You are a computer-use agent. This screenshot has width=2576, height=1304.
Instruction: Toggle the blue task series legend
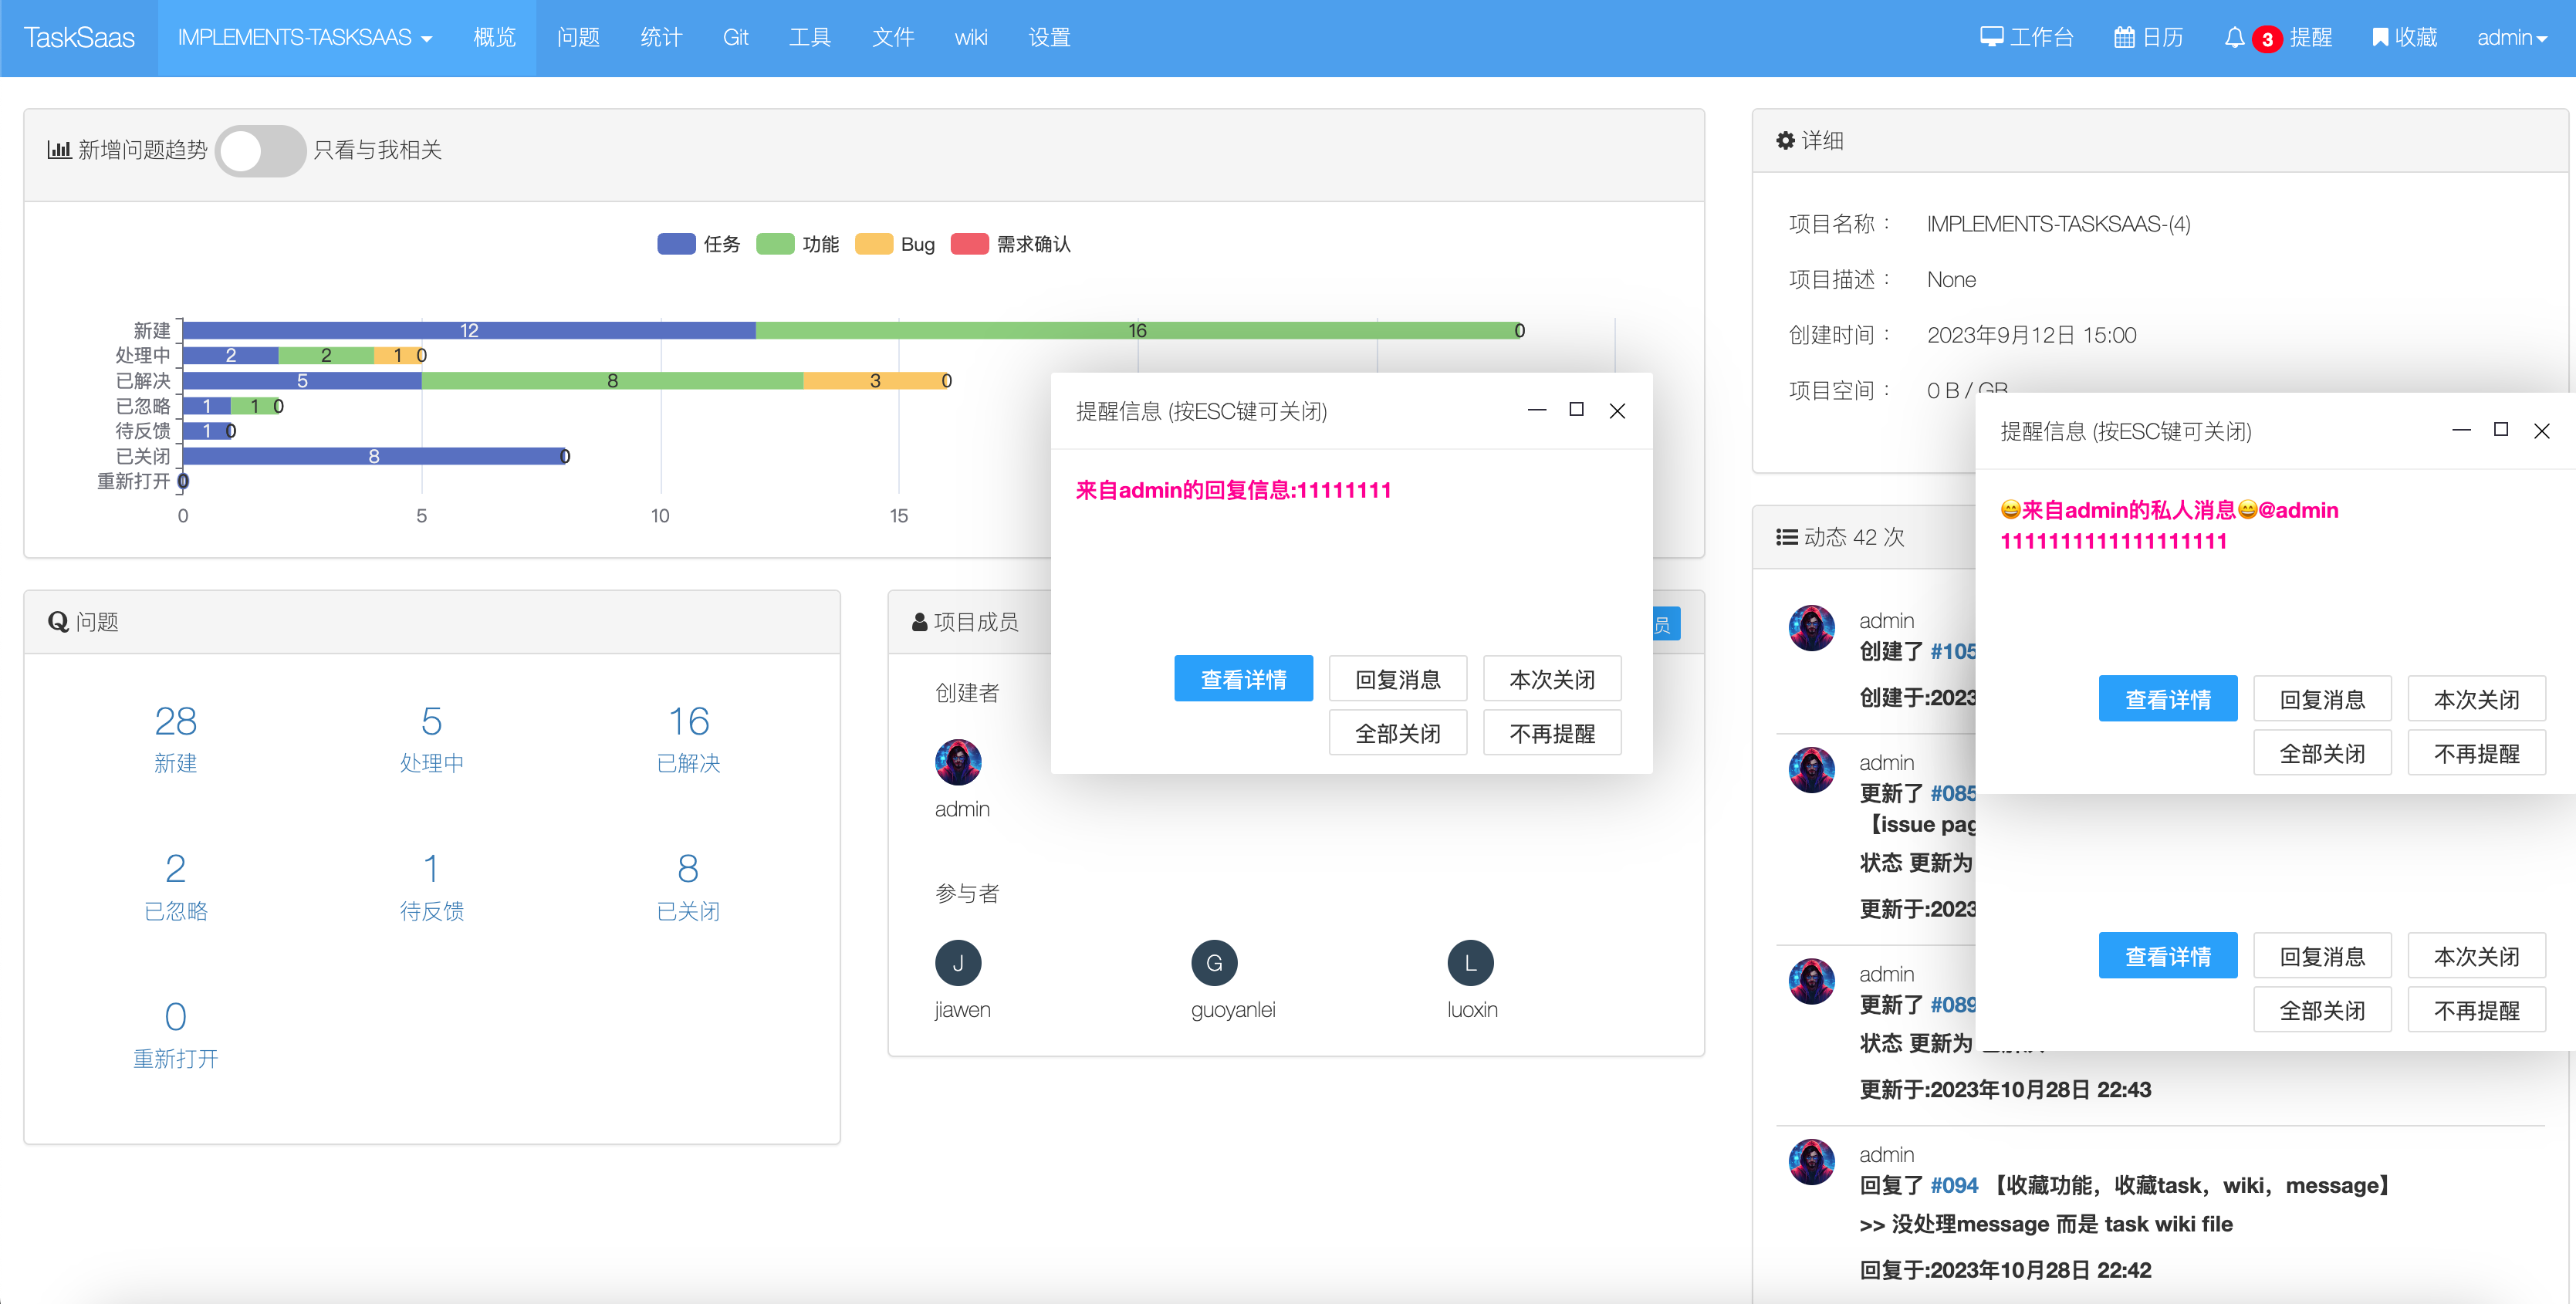[x=677, y=244]
